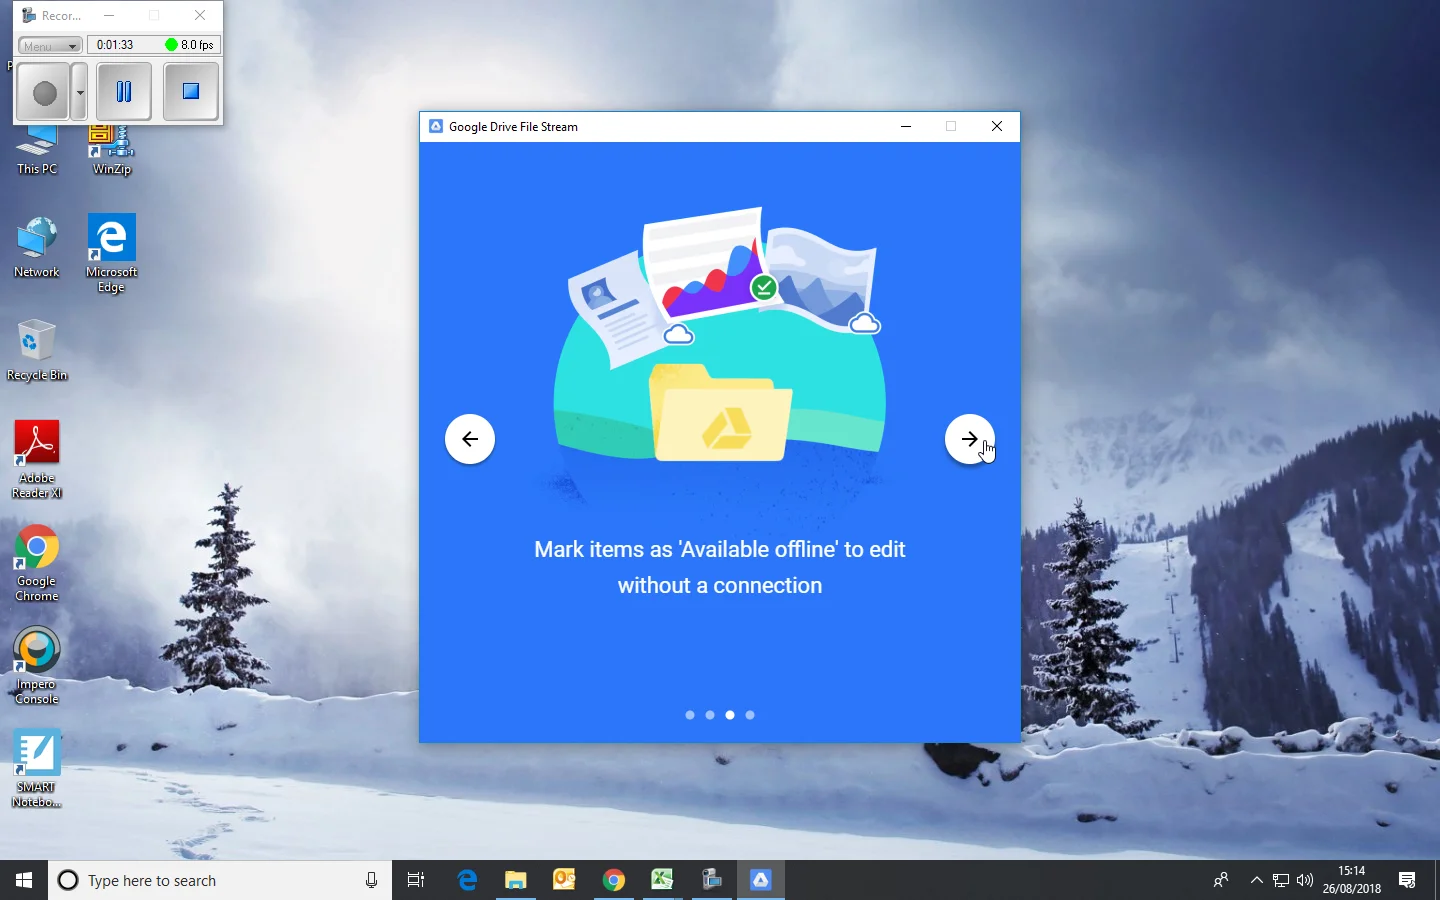Show hidden system tray icons

click(1257, 880)
